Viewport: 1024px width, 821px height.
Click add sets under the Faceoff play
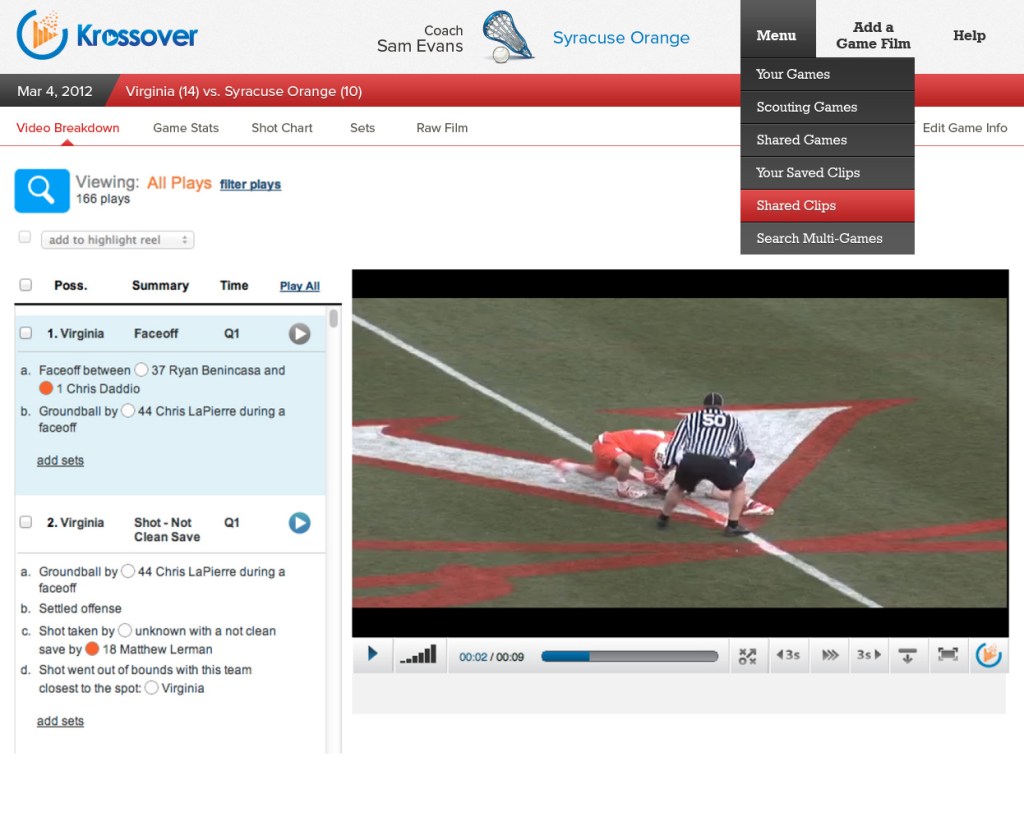(60, 460)
